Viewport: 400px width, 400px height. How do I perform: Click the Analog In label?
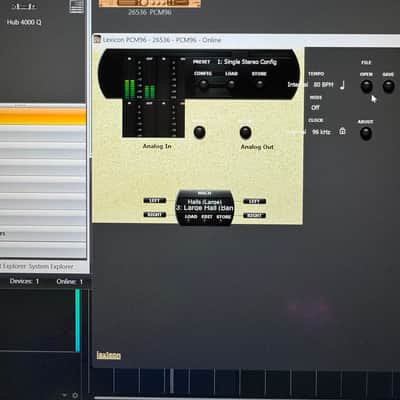click(157, 146)
